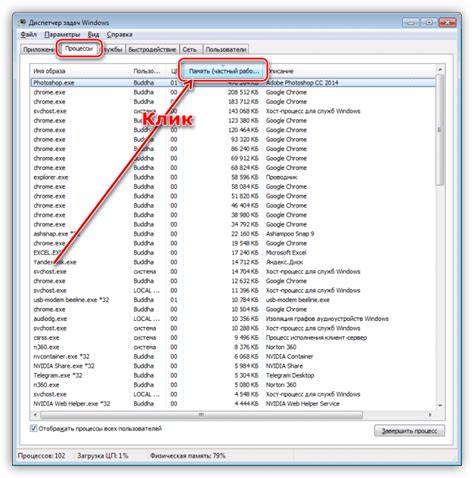Image resolution: width=474 pixels, height=478 pixels.
Task: Switch to the Быстродействие tab
Action: click(152, 49)
